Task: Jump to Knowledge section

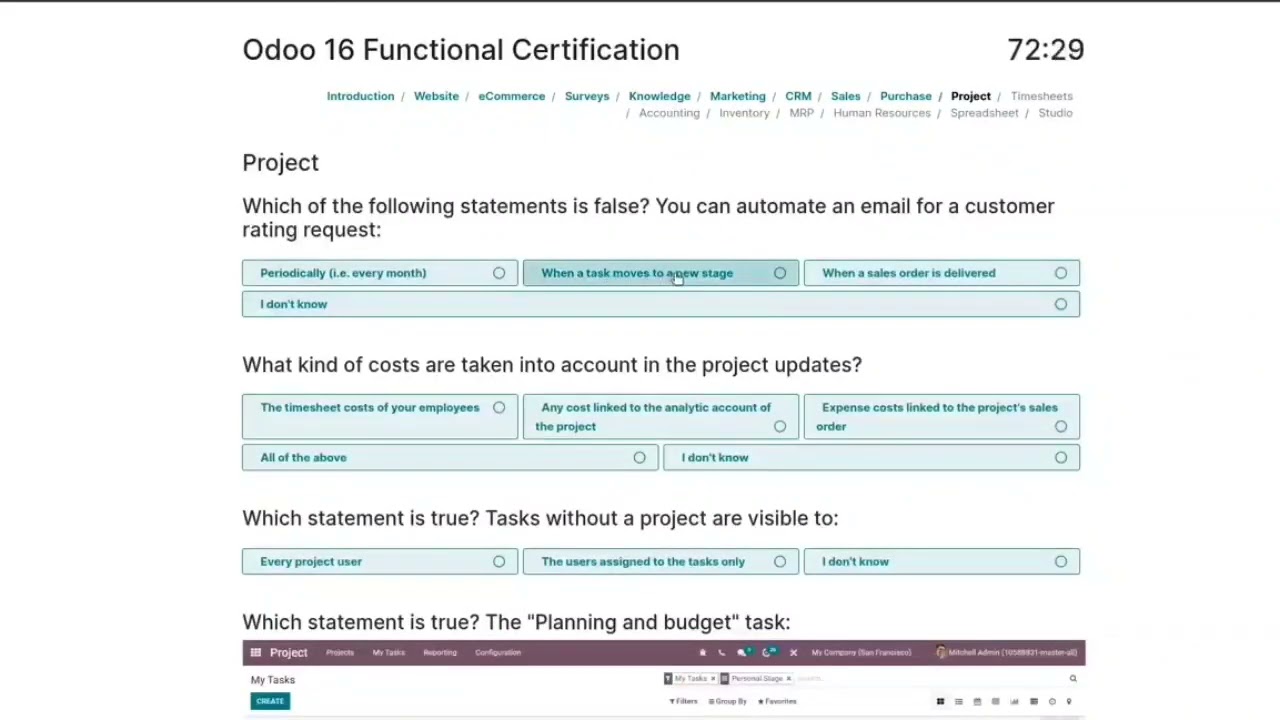Action: coord(659,96)
